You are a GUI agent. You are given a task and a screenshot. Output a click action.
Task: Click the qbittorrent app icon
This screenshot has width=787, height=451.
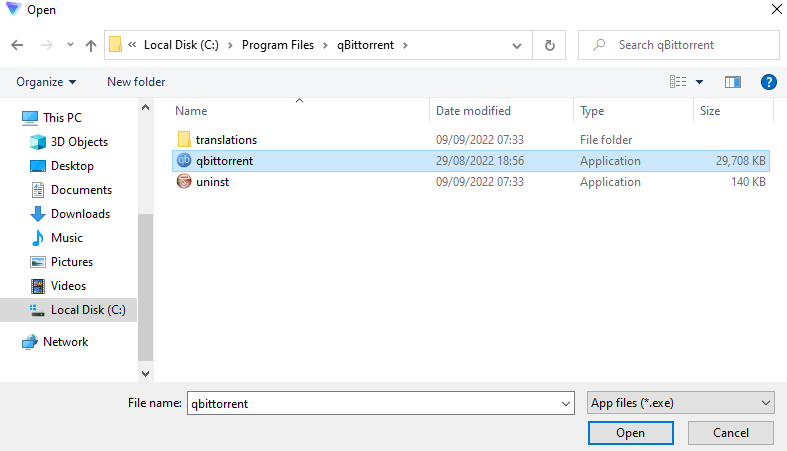point(184,161)
